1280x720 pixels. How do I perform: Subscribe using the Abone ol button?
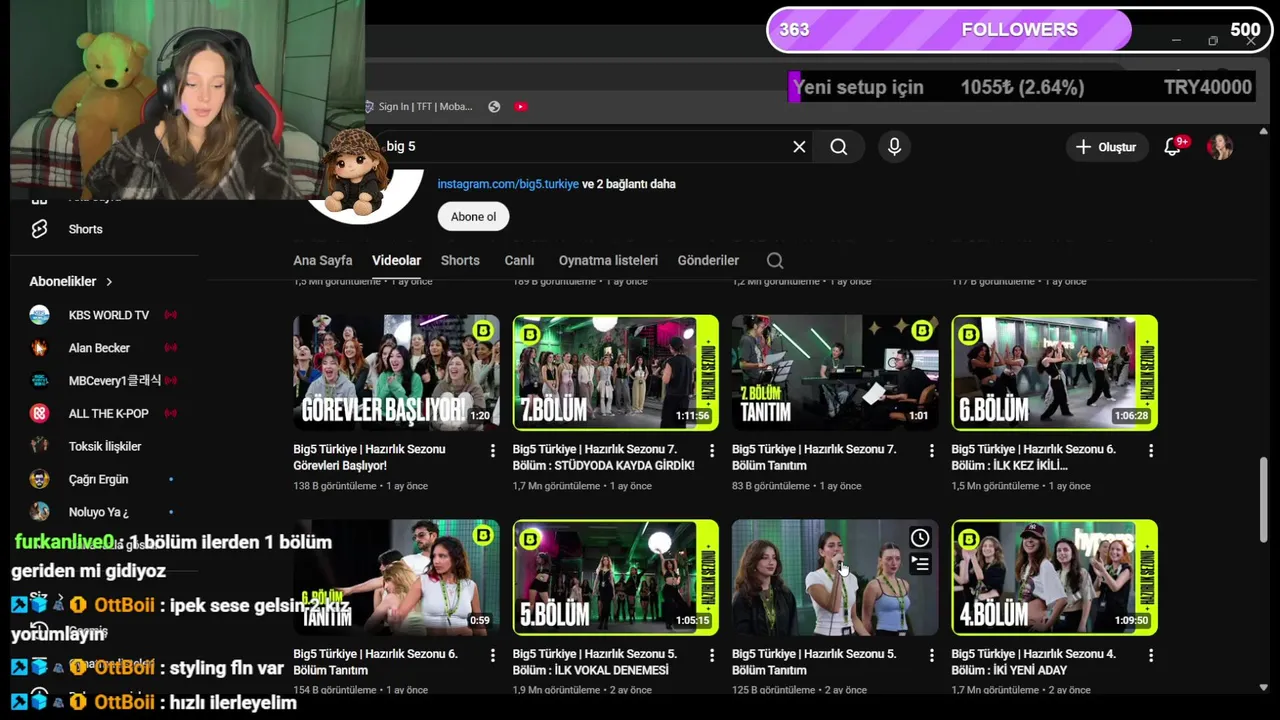point(473,216)
